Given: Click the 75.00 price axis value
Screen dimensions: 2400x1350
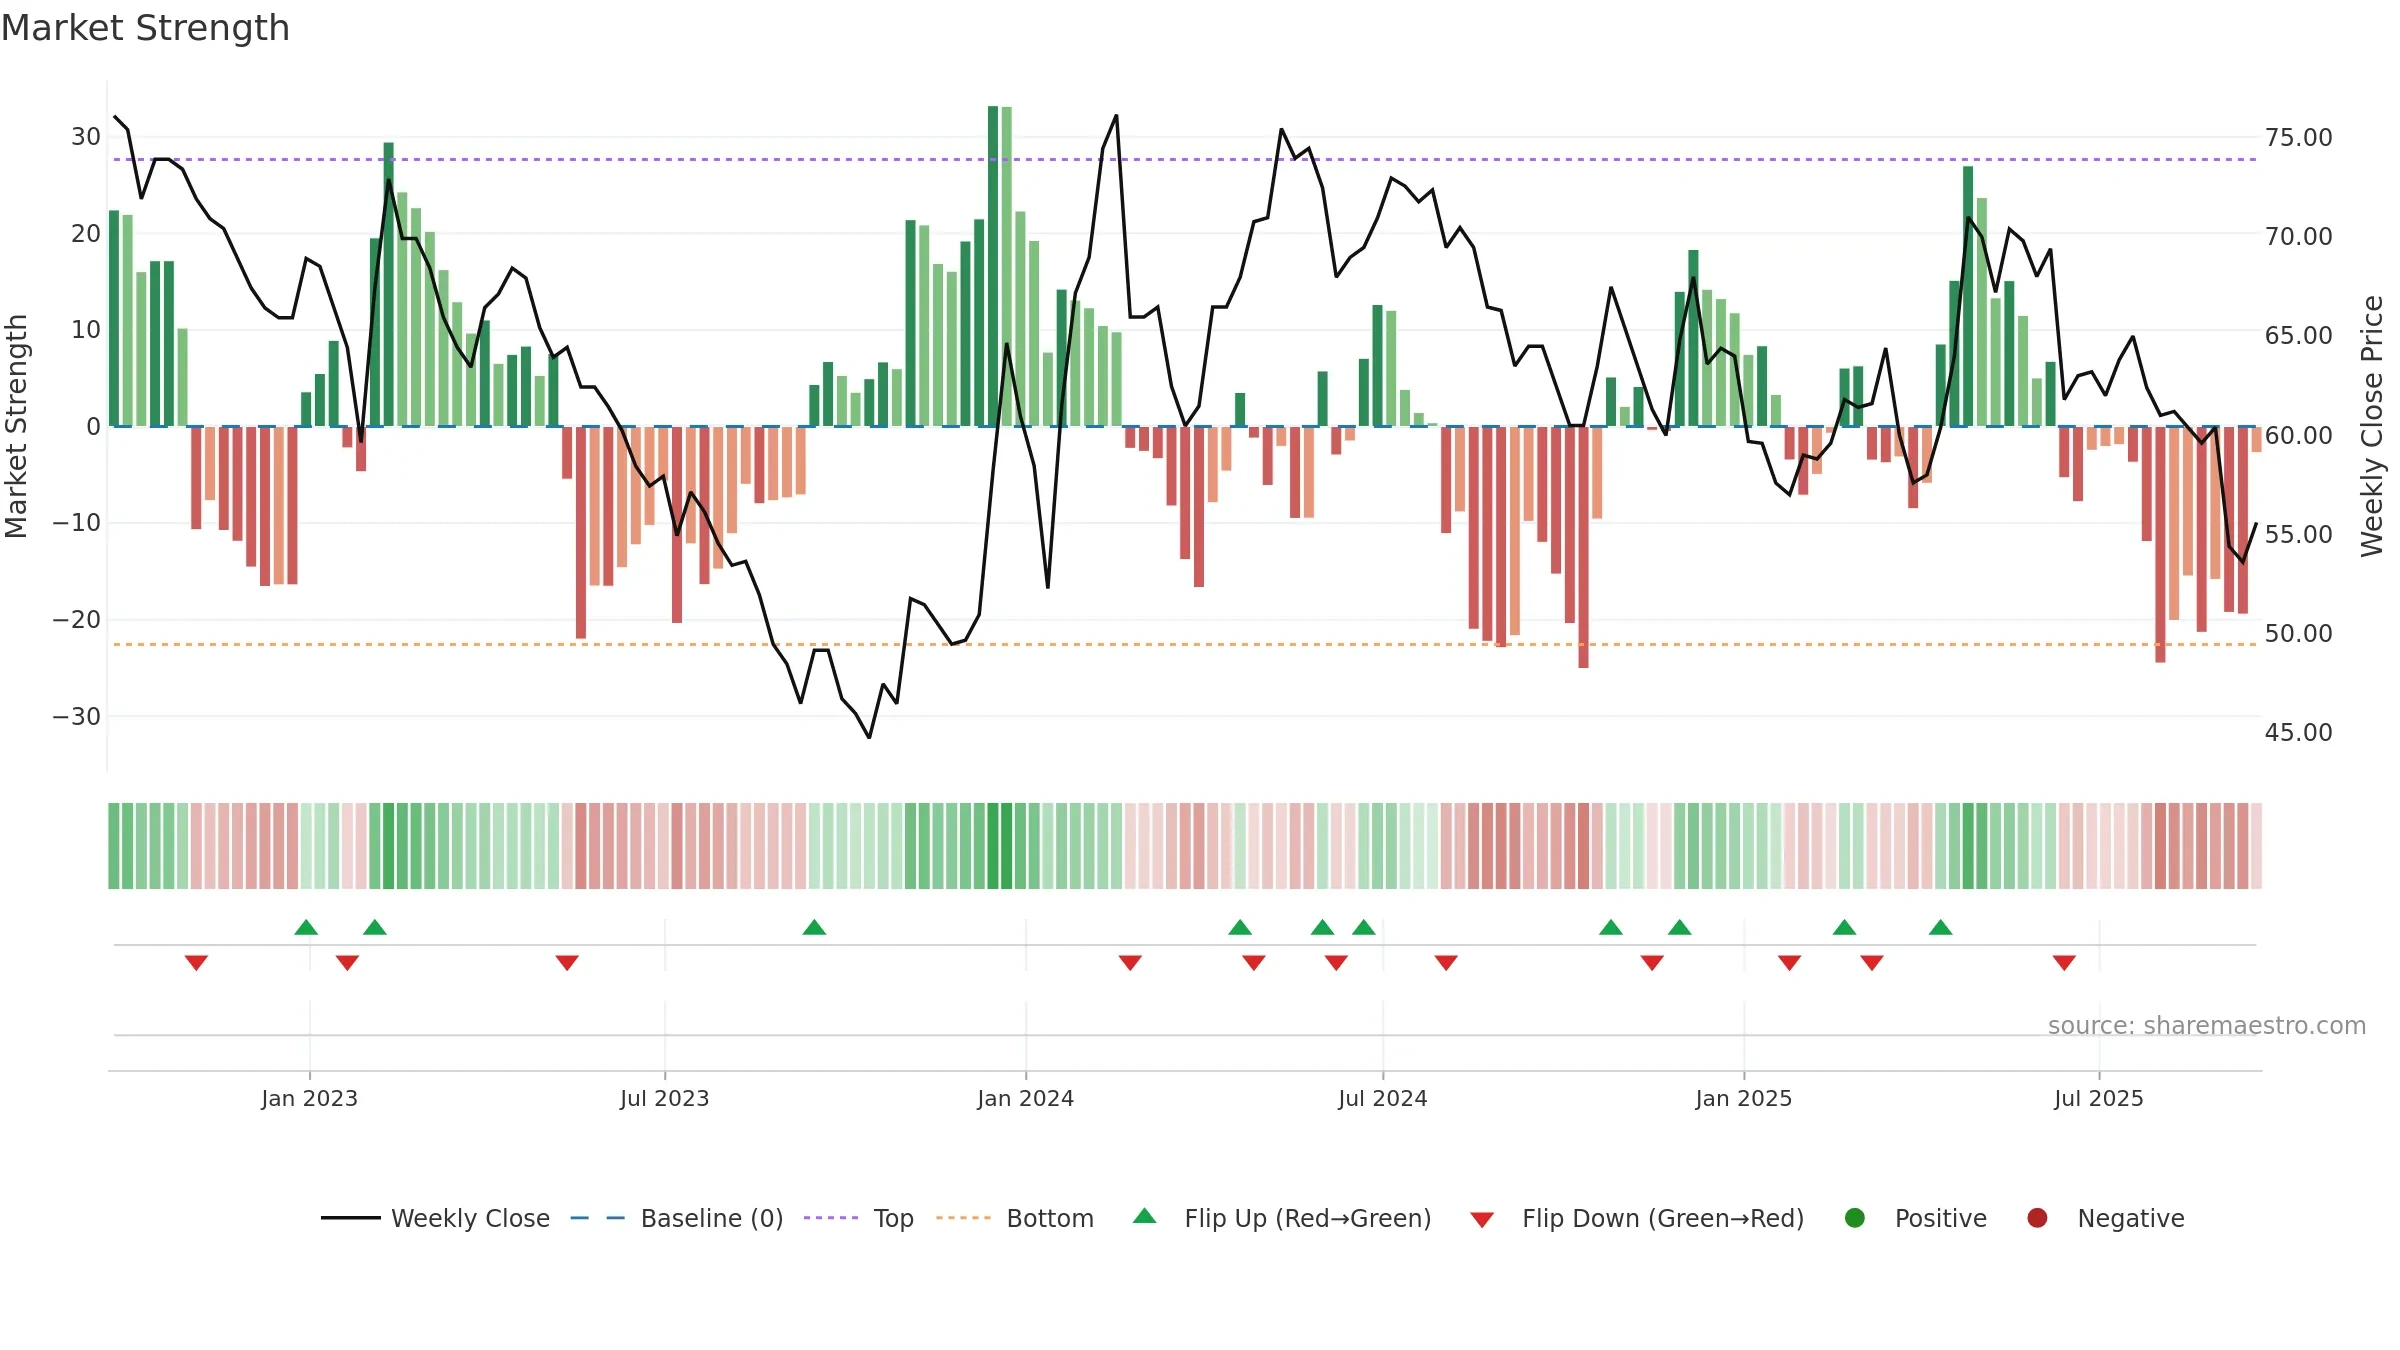Looking at the screenshot, I should pyautogui.click(x=2298, y=138).
